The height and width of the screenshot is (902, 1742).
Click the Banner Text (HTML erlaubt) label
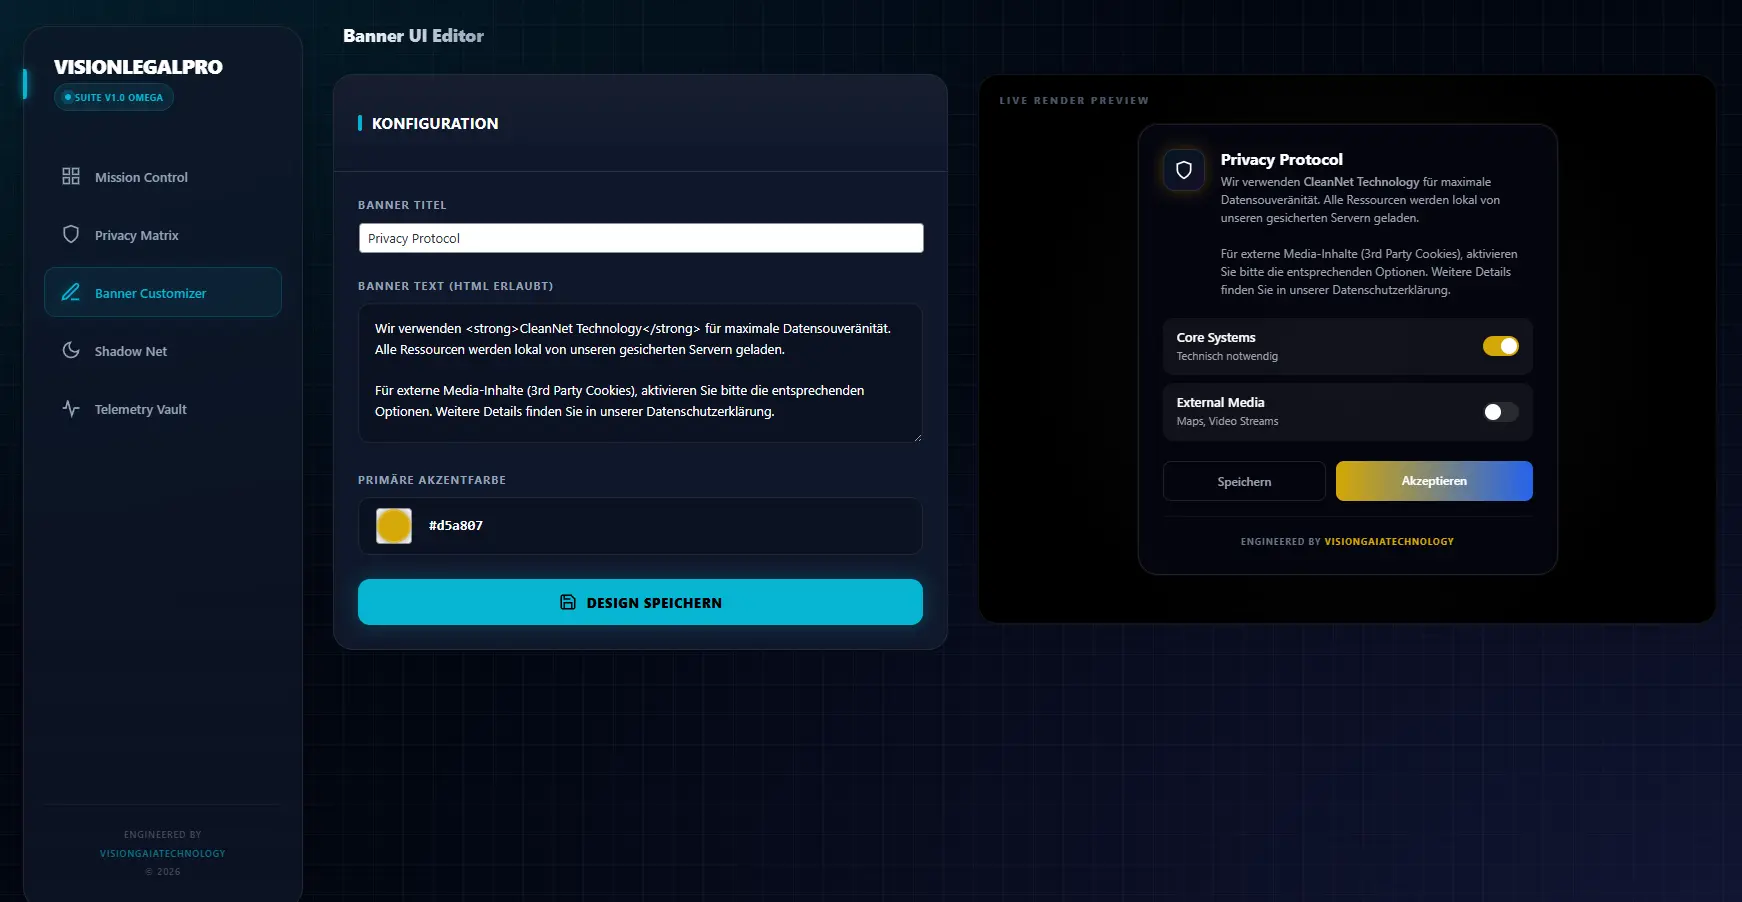click(x=455, y=286)
